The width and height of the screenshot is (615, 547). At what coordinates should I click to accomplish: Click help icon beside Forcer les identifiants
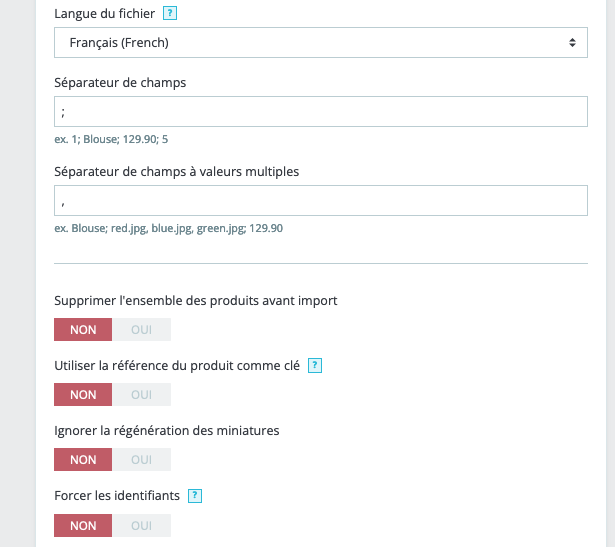click(195, 496)
